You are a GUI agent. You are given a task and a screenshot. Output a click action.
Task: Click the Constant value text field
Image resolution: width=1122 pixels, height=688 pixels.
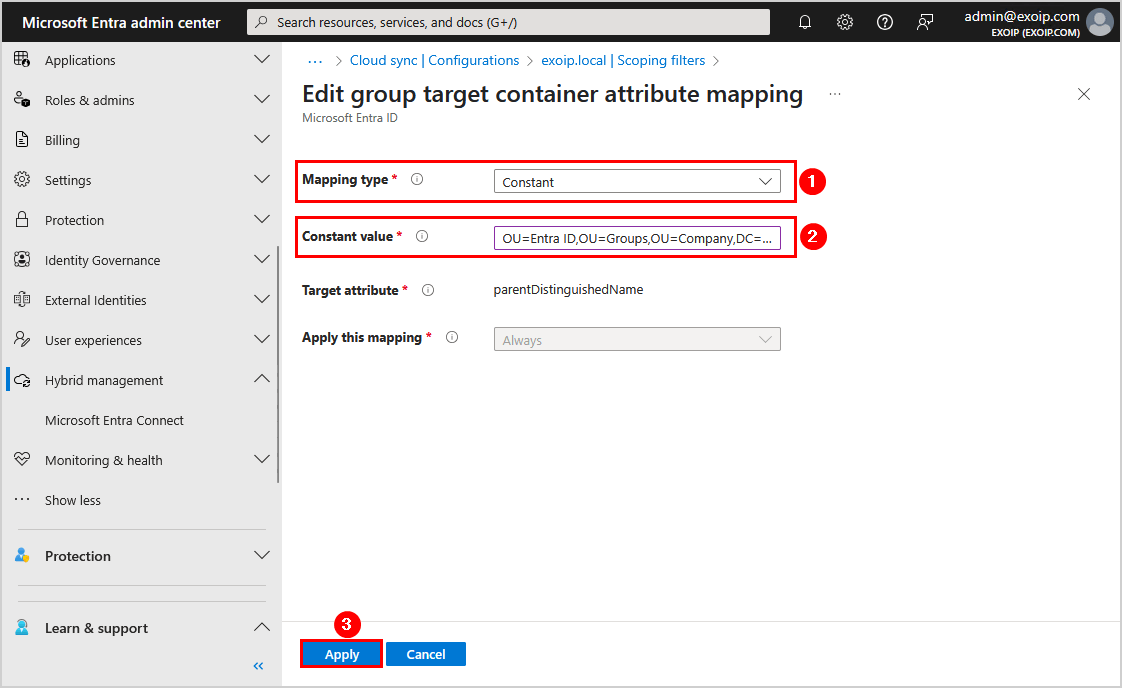[x=637, y=238]
